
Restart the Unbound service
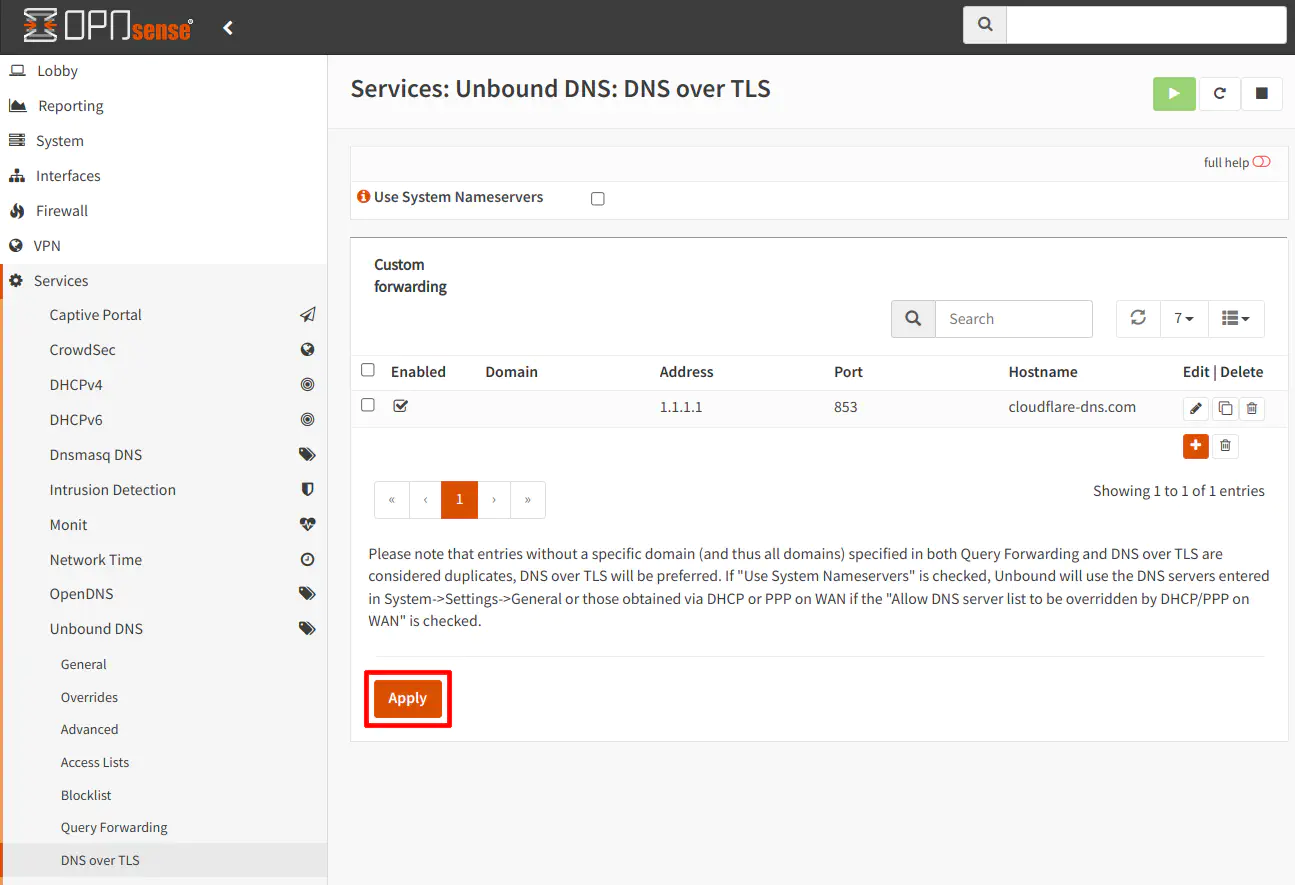click(1219, 93)
